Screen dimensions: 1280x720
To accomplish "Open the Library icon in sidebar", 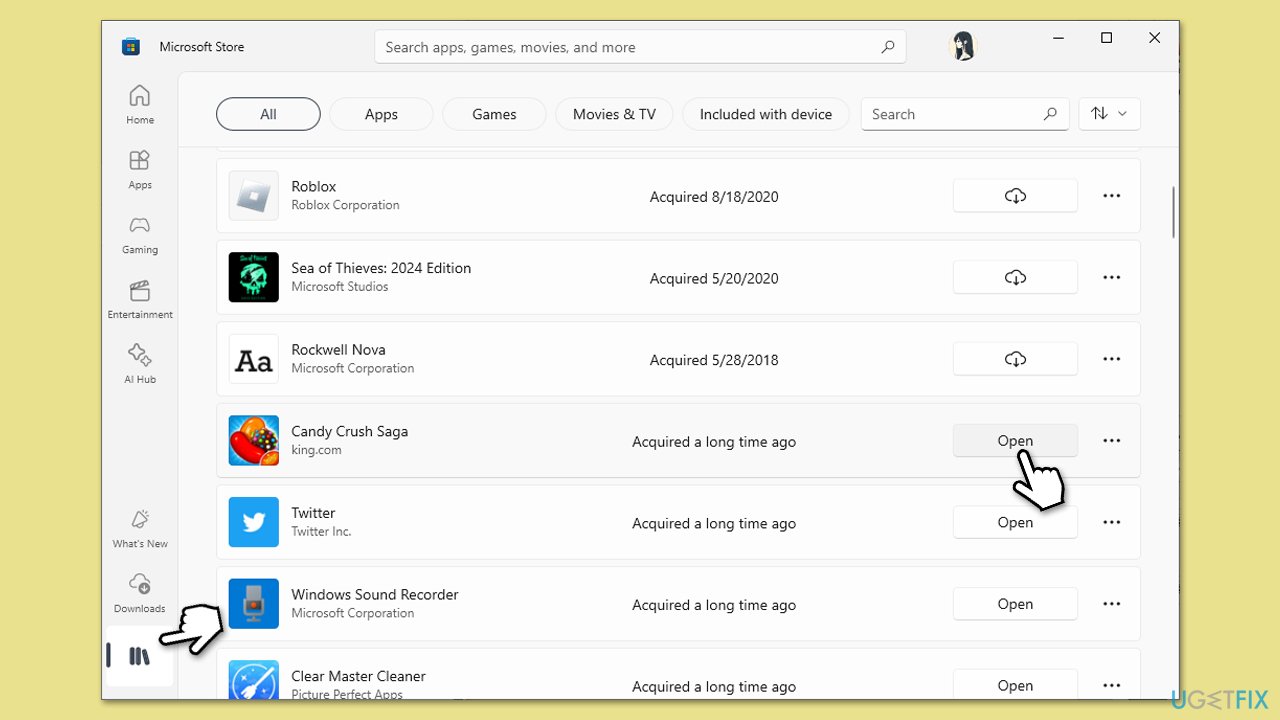I will [x=140, y=657].
